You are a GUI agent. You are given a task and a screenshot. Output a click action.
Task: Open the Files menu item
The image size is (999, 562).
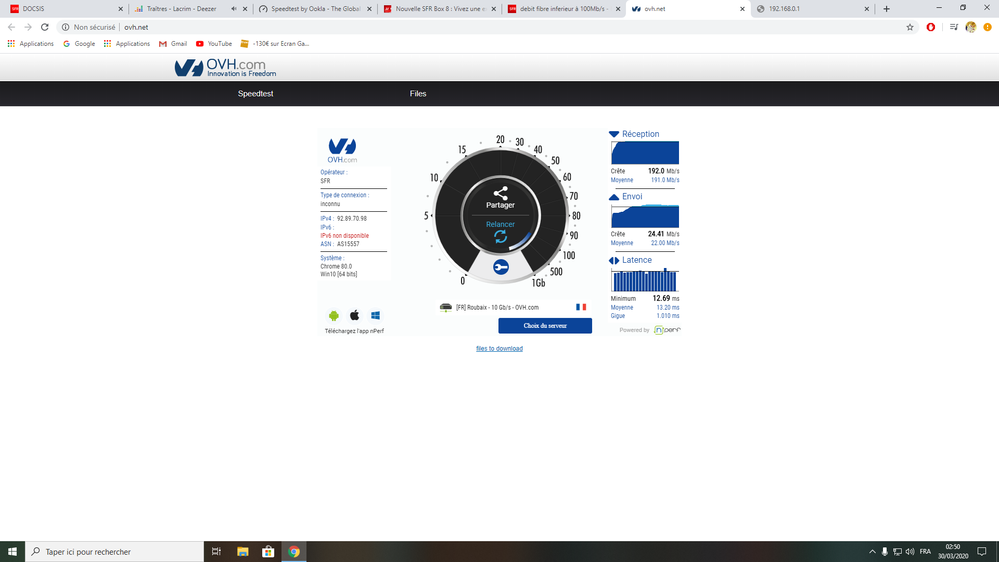(x=418, y=94)
